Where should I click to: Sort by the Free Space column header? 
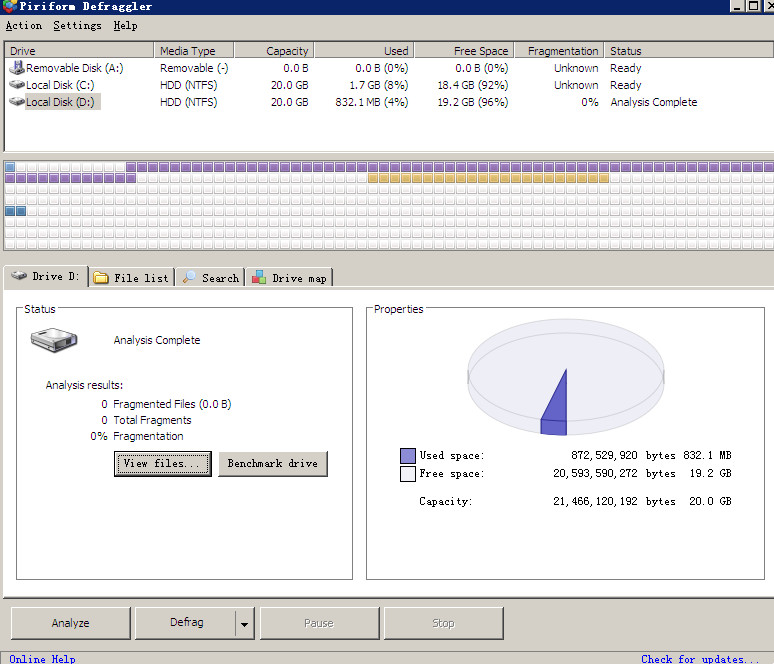464,50
